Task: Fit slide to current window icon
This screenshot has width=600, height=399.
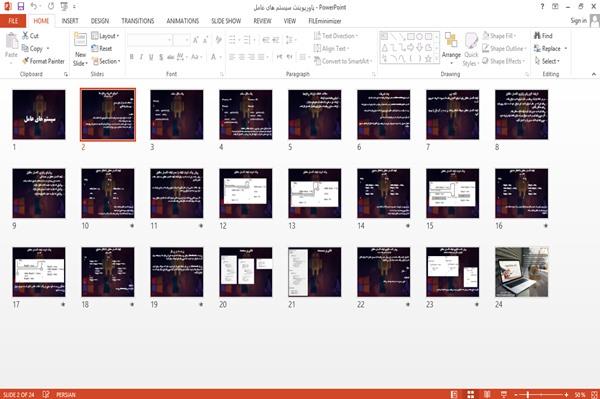Action: (594, 394)
